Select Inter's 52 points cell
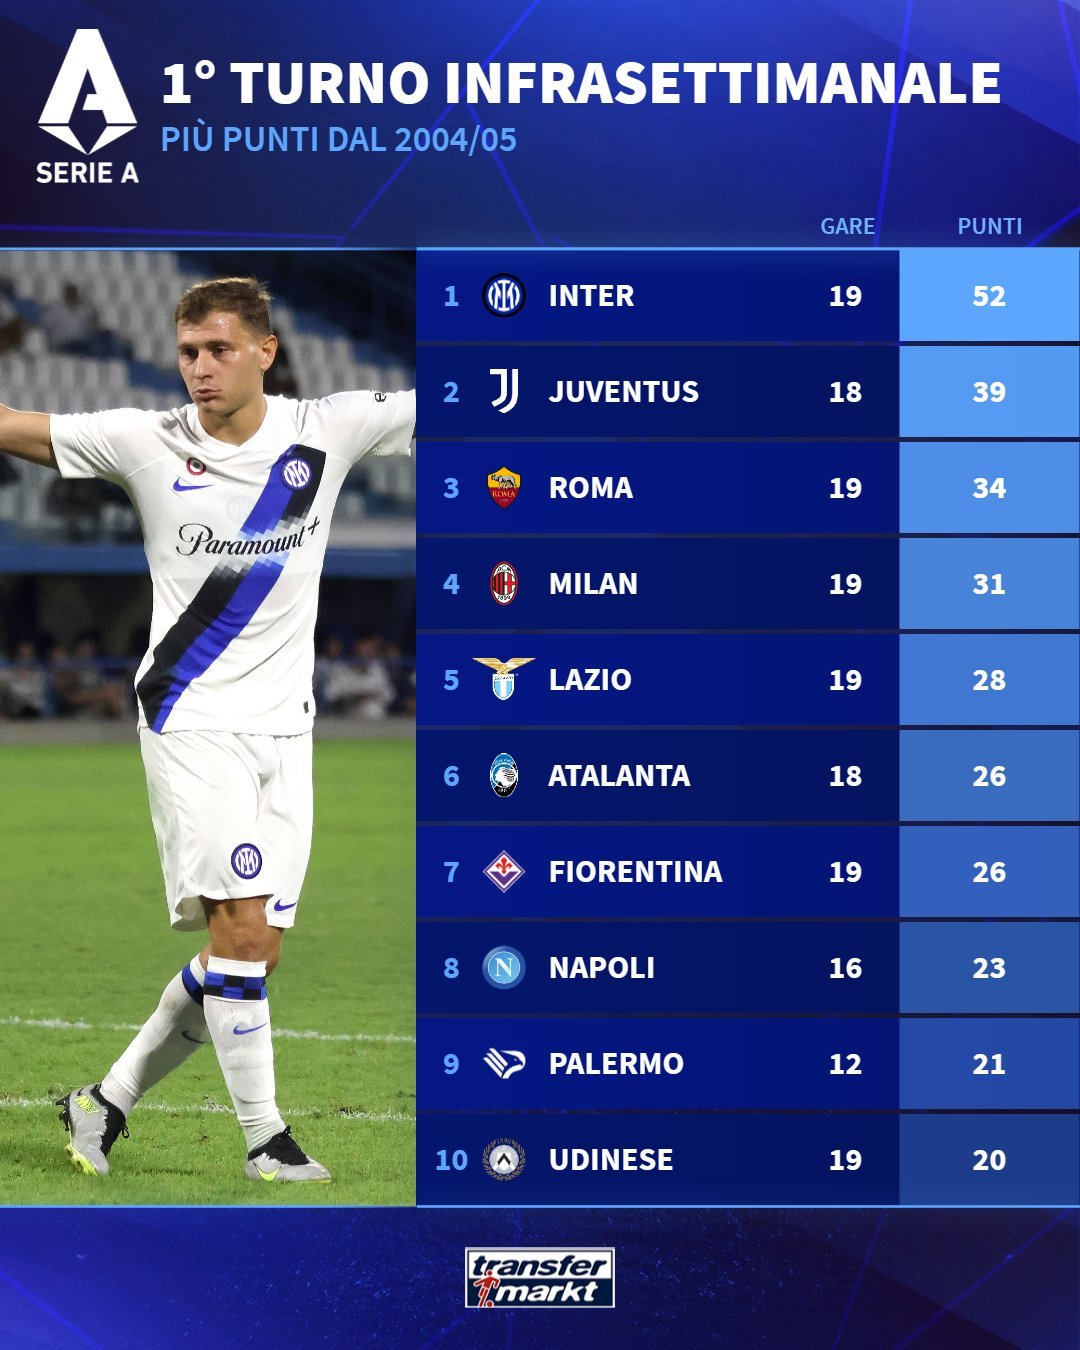 [989, 296]
